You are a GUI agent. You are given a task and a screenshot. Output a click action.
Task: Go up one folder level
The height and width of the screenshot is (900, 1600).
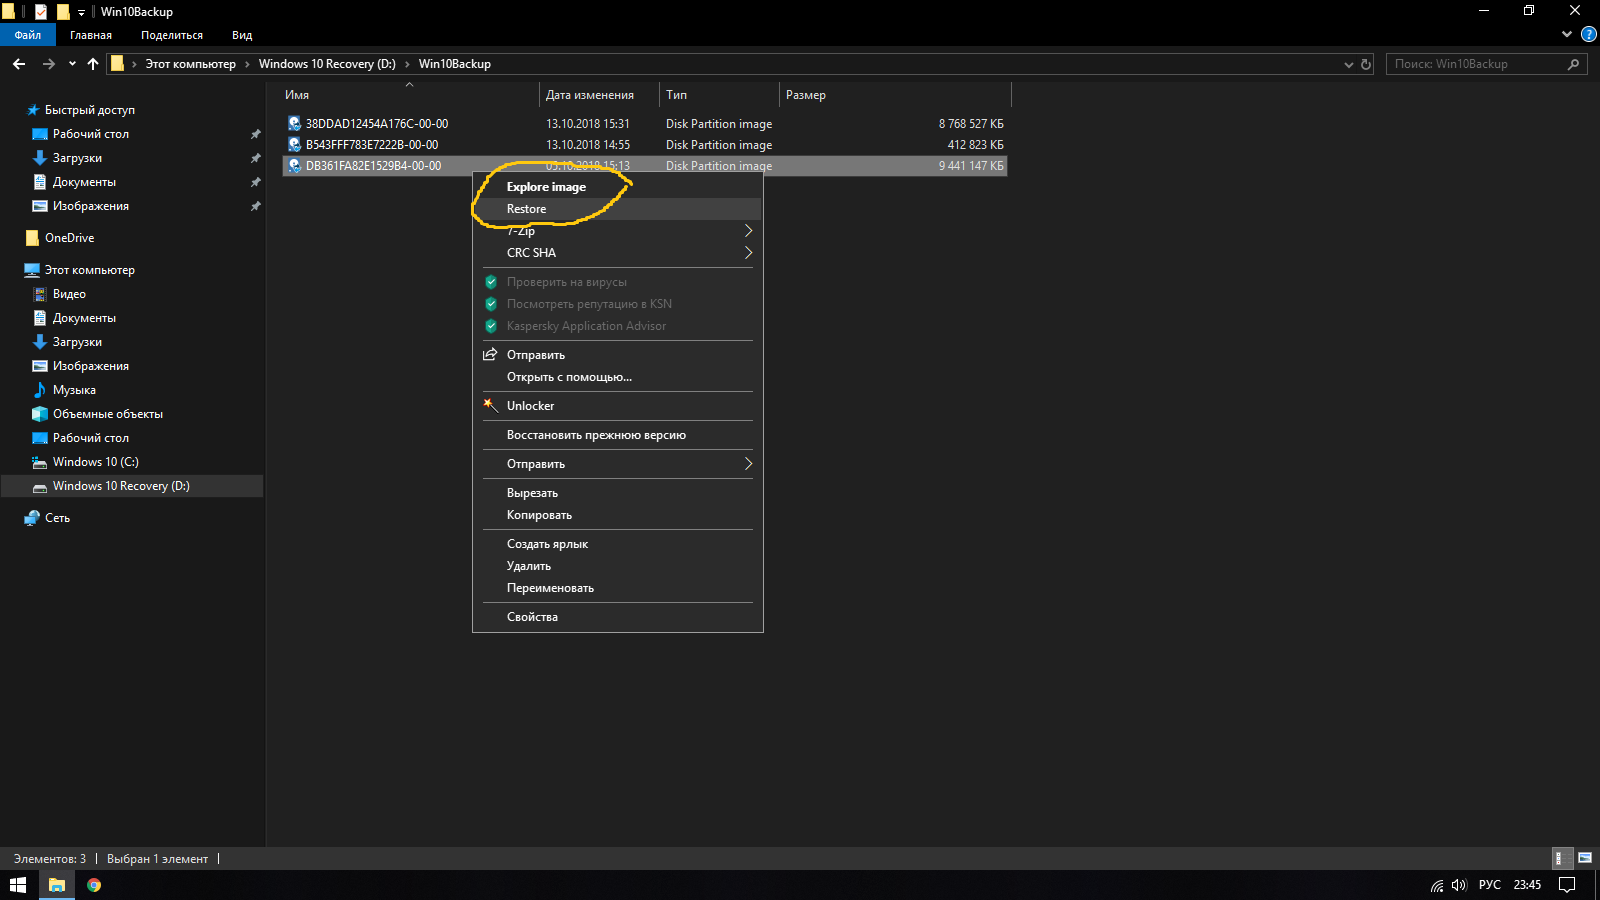[x=93, y=64]
